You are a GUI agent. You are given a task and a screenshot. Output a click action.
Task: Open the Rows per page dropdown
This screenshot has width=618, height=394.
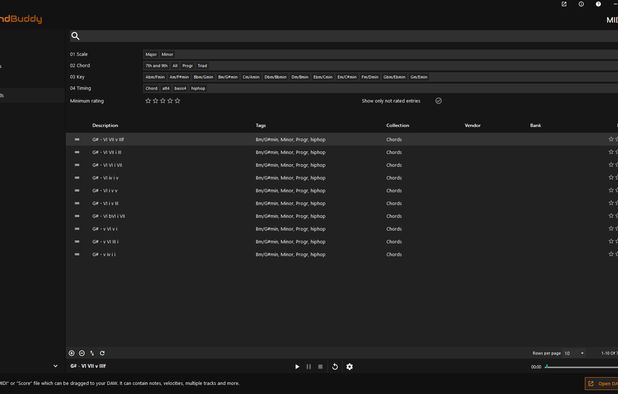tap(574, 353)
